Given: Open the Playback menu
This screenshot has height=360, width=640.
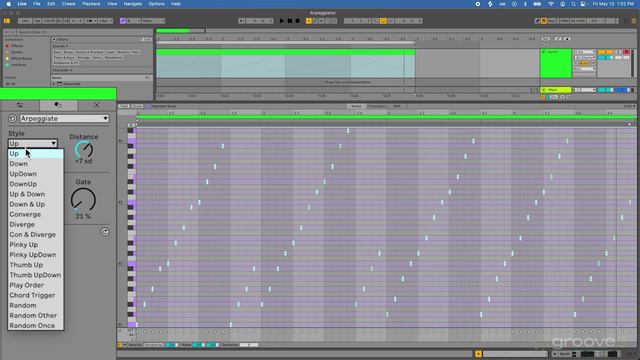Looking at the screenshot, I should (x=91, y=4).
